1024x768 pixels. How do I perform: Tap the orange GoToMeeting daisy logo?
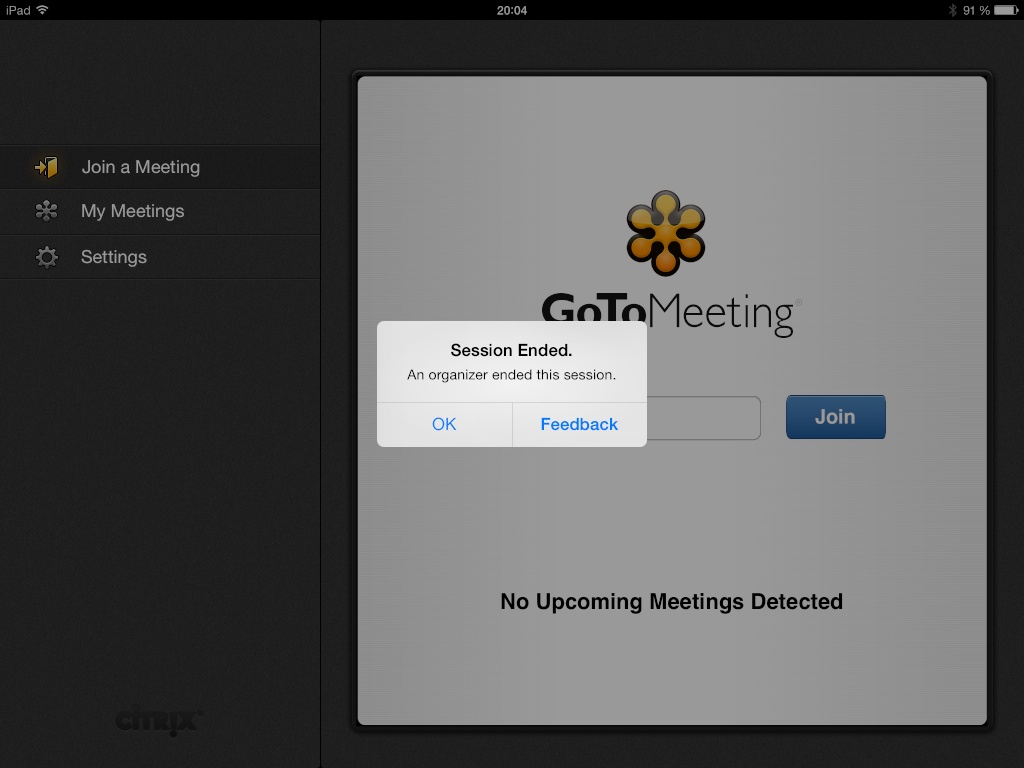pyautogui.click(x=666, y=233)
